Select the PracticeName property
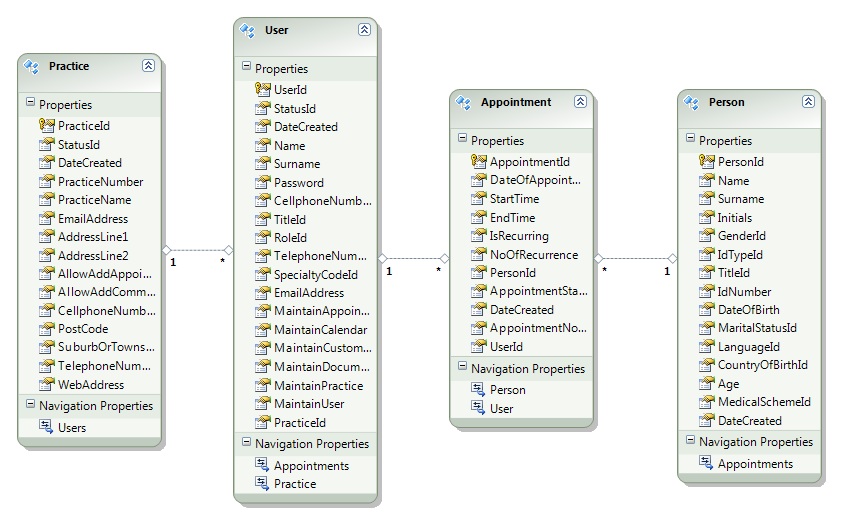 [94, 200]
